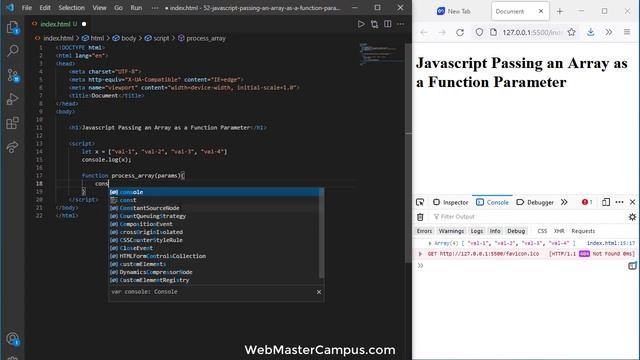This screenshot has height=360, width=640.
Task: Close the developer tools panel
Action: pyautogui.click(x=632, y=202)
